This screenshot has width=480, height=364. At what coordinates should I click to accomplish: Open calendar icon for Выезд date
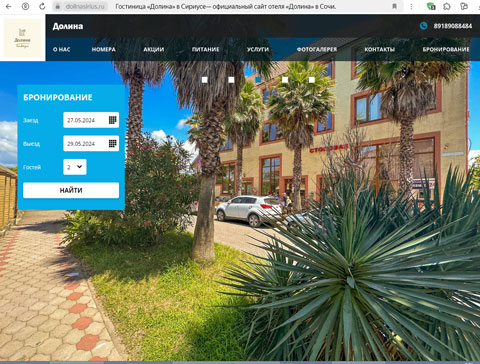pos(113,143)
